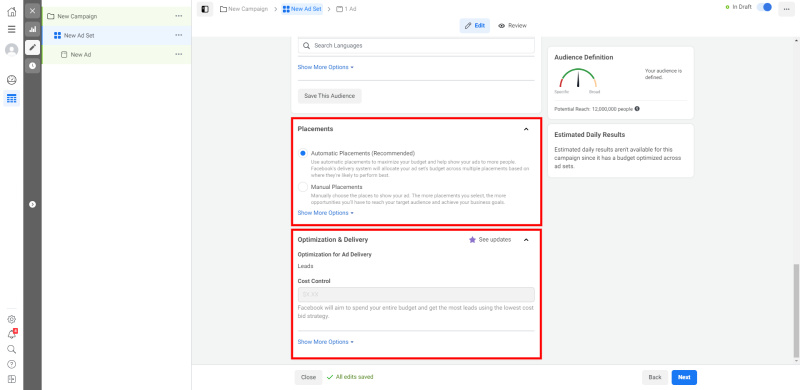Click the Close button

tap(308, 377)
